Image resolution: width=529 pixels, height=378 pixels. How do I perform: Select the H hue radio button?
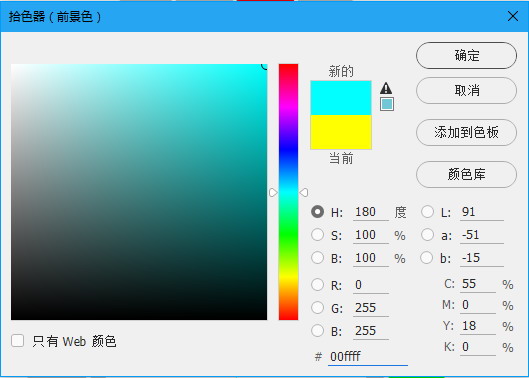[x=317, y=212]
